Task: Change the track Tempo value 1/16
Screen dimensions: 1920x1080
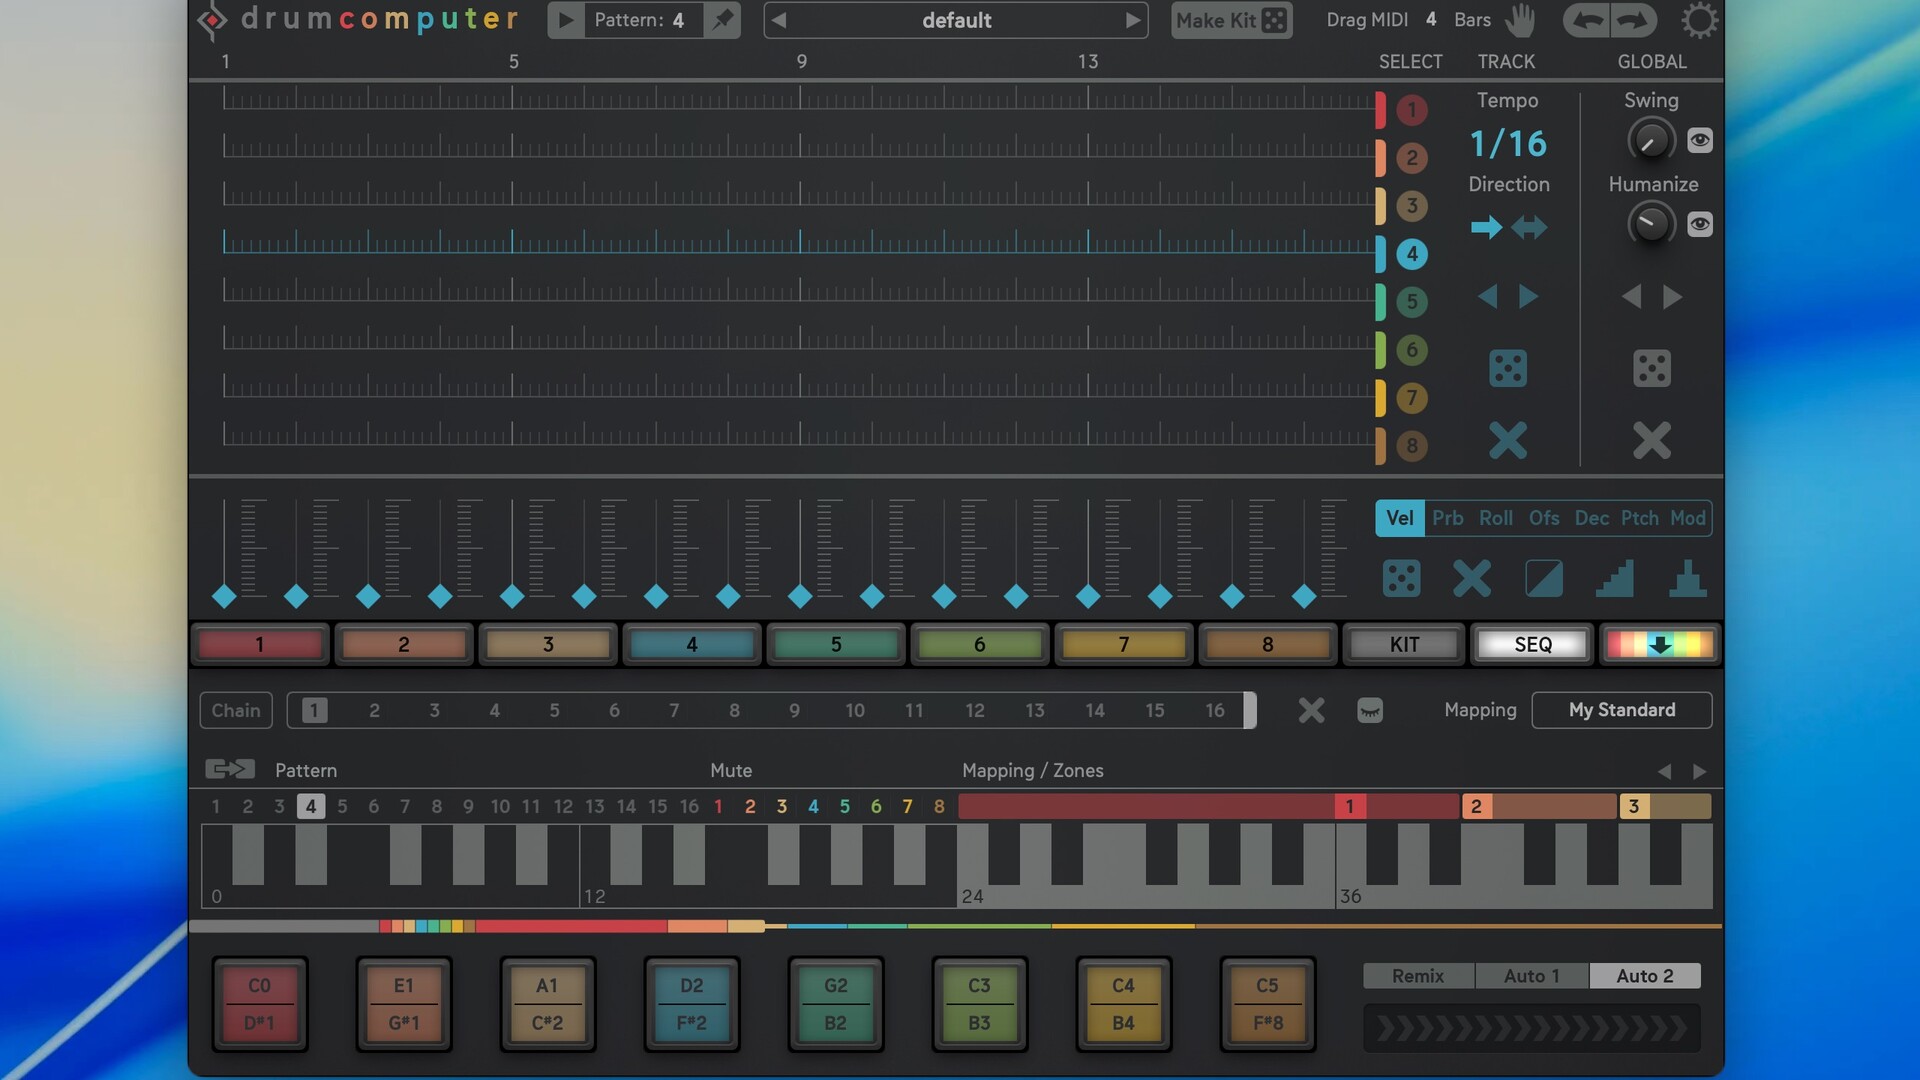Action: pyautogui.click(x=1508, y=144)
